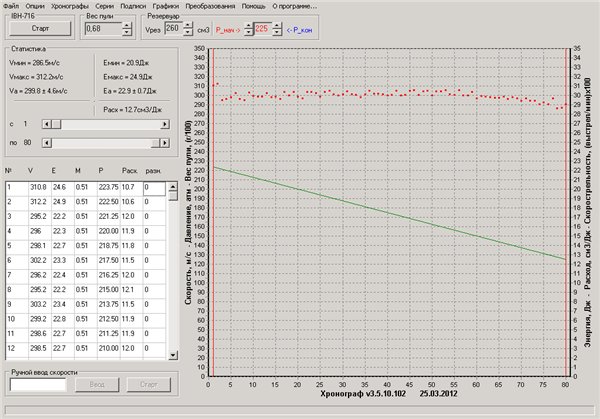This screenshot has width=600, height=419.
Task: Open the Файл menu
Action: point(11,6)
